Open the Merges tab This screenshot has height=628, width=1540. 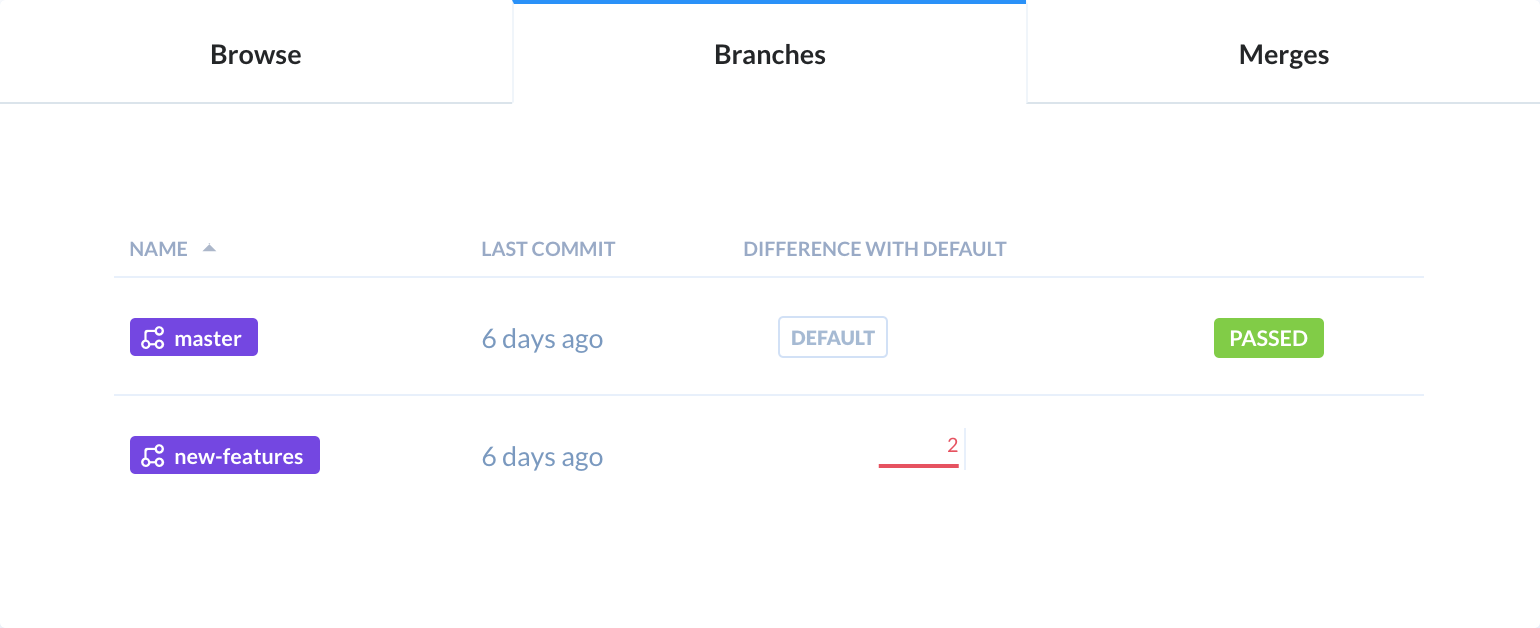tap(1284, 53)
